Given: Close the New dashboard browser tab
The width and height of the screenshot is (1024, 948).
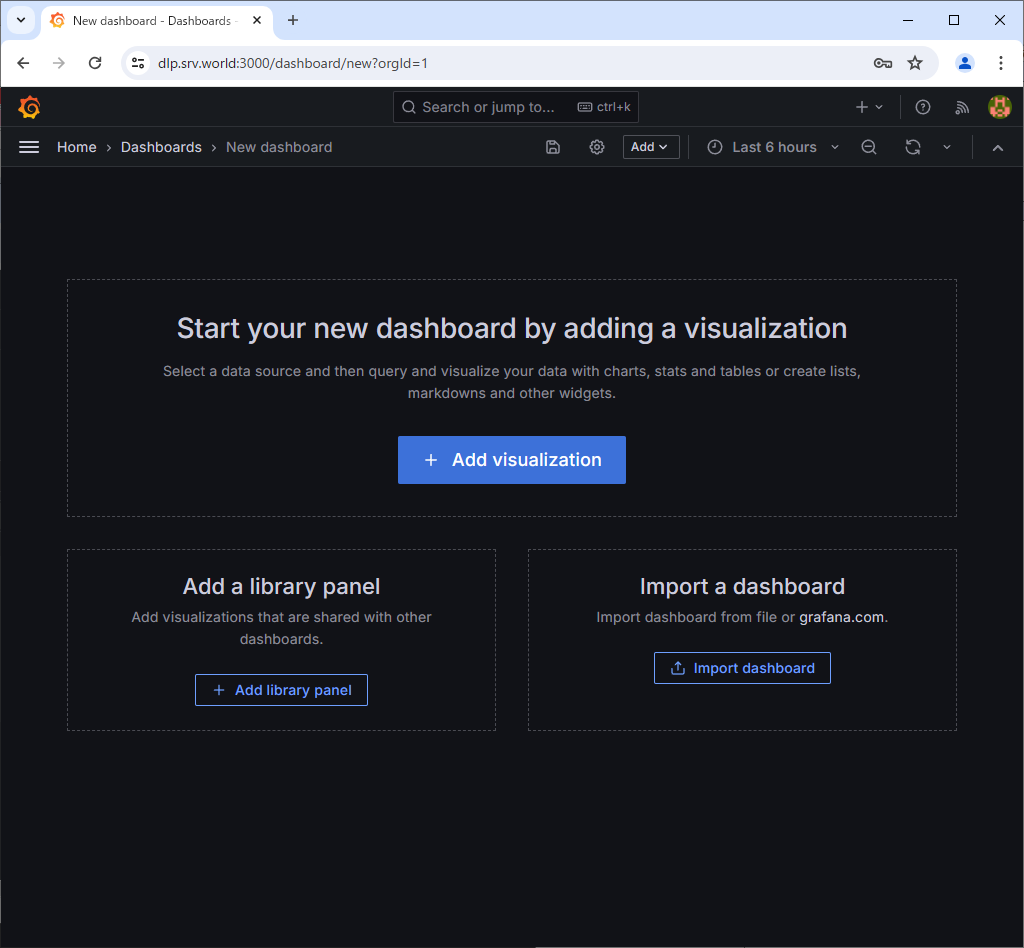Looking at the screenshot, I should point(257,20).
